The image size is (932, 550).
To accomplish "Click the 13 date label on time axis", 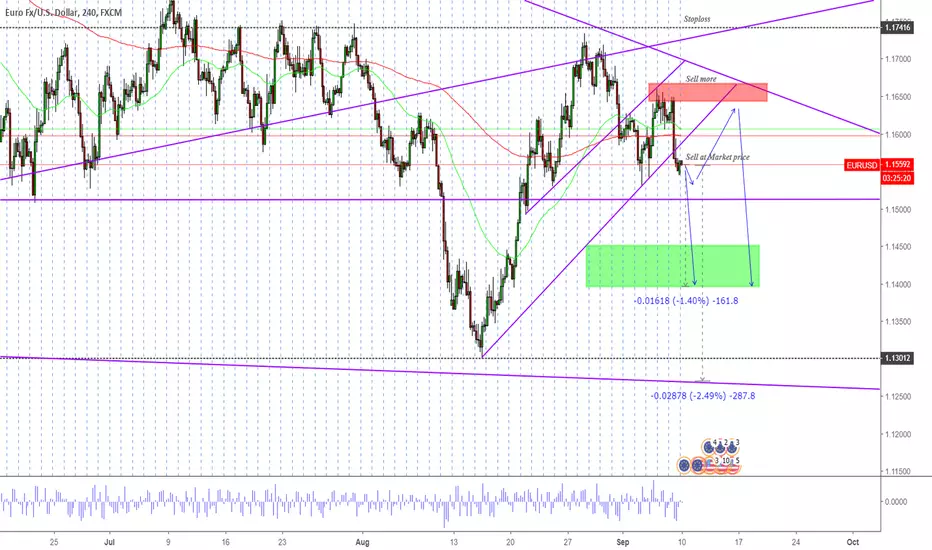I will (x=454, y=542).
